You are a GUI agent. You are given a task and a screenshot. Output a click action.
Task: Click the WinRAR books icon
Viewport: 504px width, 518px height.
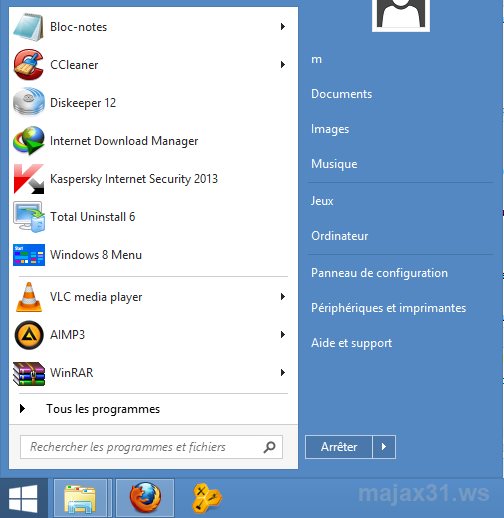(x=29, y=373)
